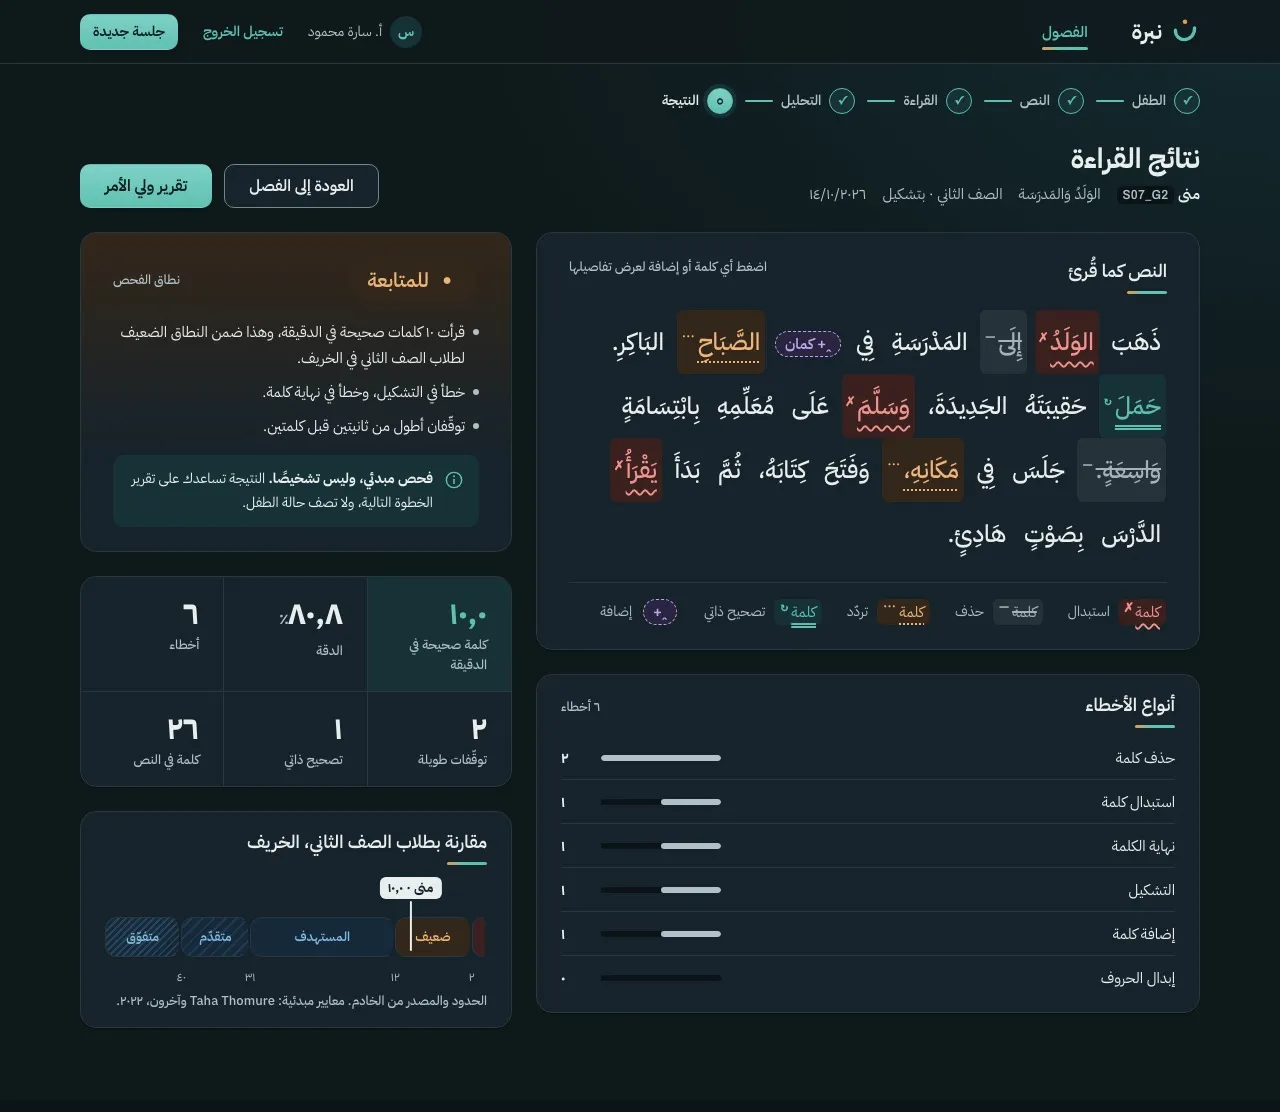This screenshot has height=1112, width=1280.
Task: Click the inserted word chip كمان
Action: pyautogui.click(x=808, y=344)
